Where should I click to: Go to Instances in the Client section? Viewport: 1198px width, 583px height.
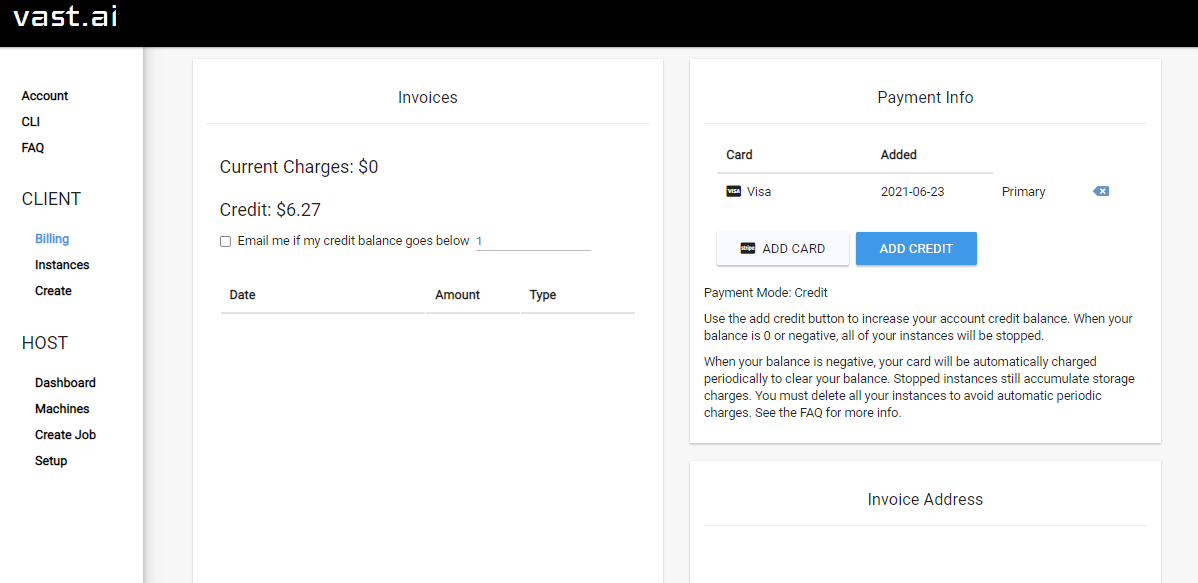point(62,265)
